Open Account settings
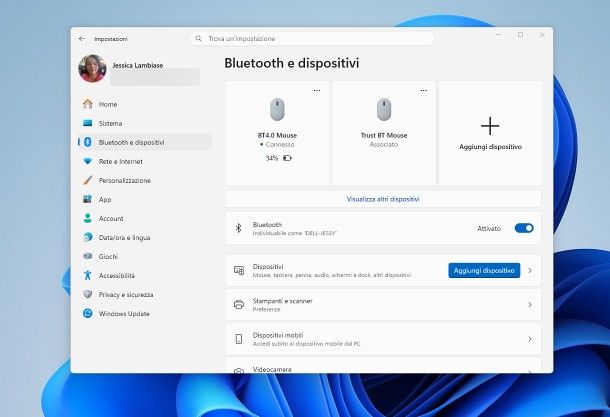610x417 pixels. pyautogui.click(x=145, y=219)
